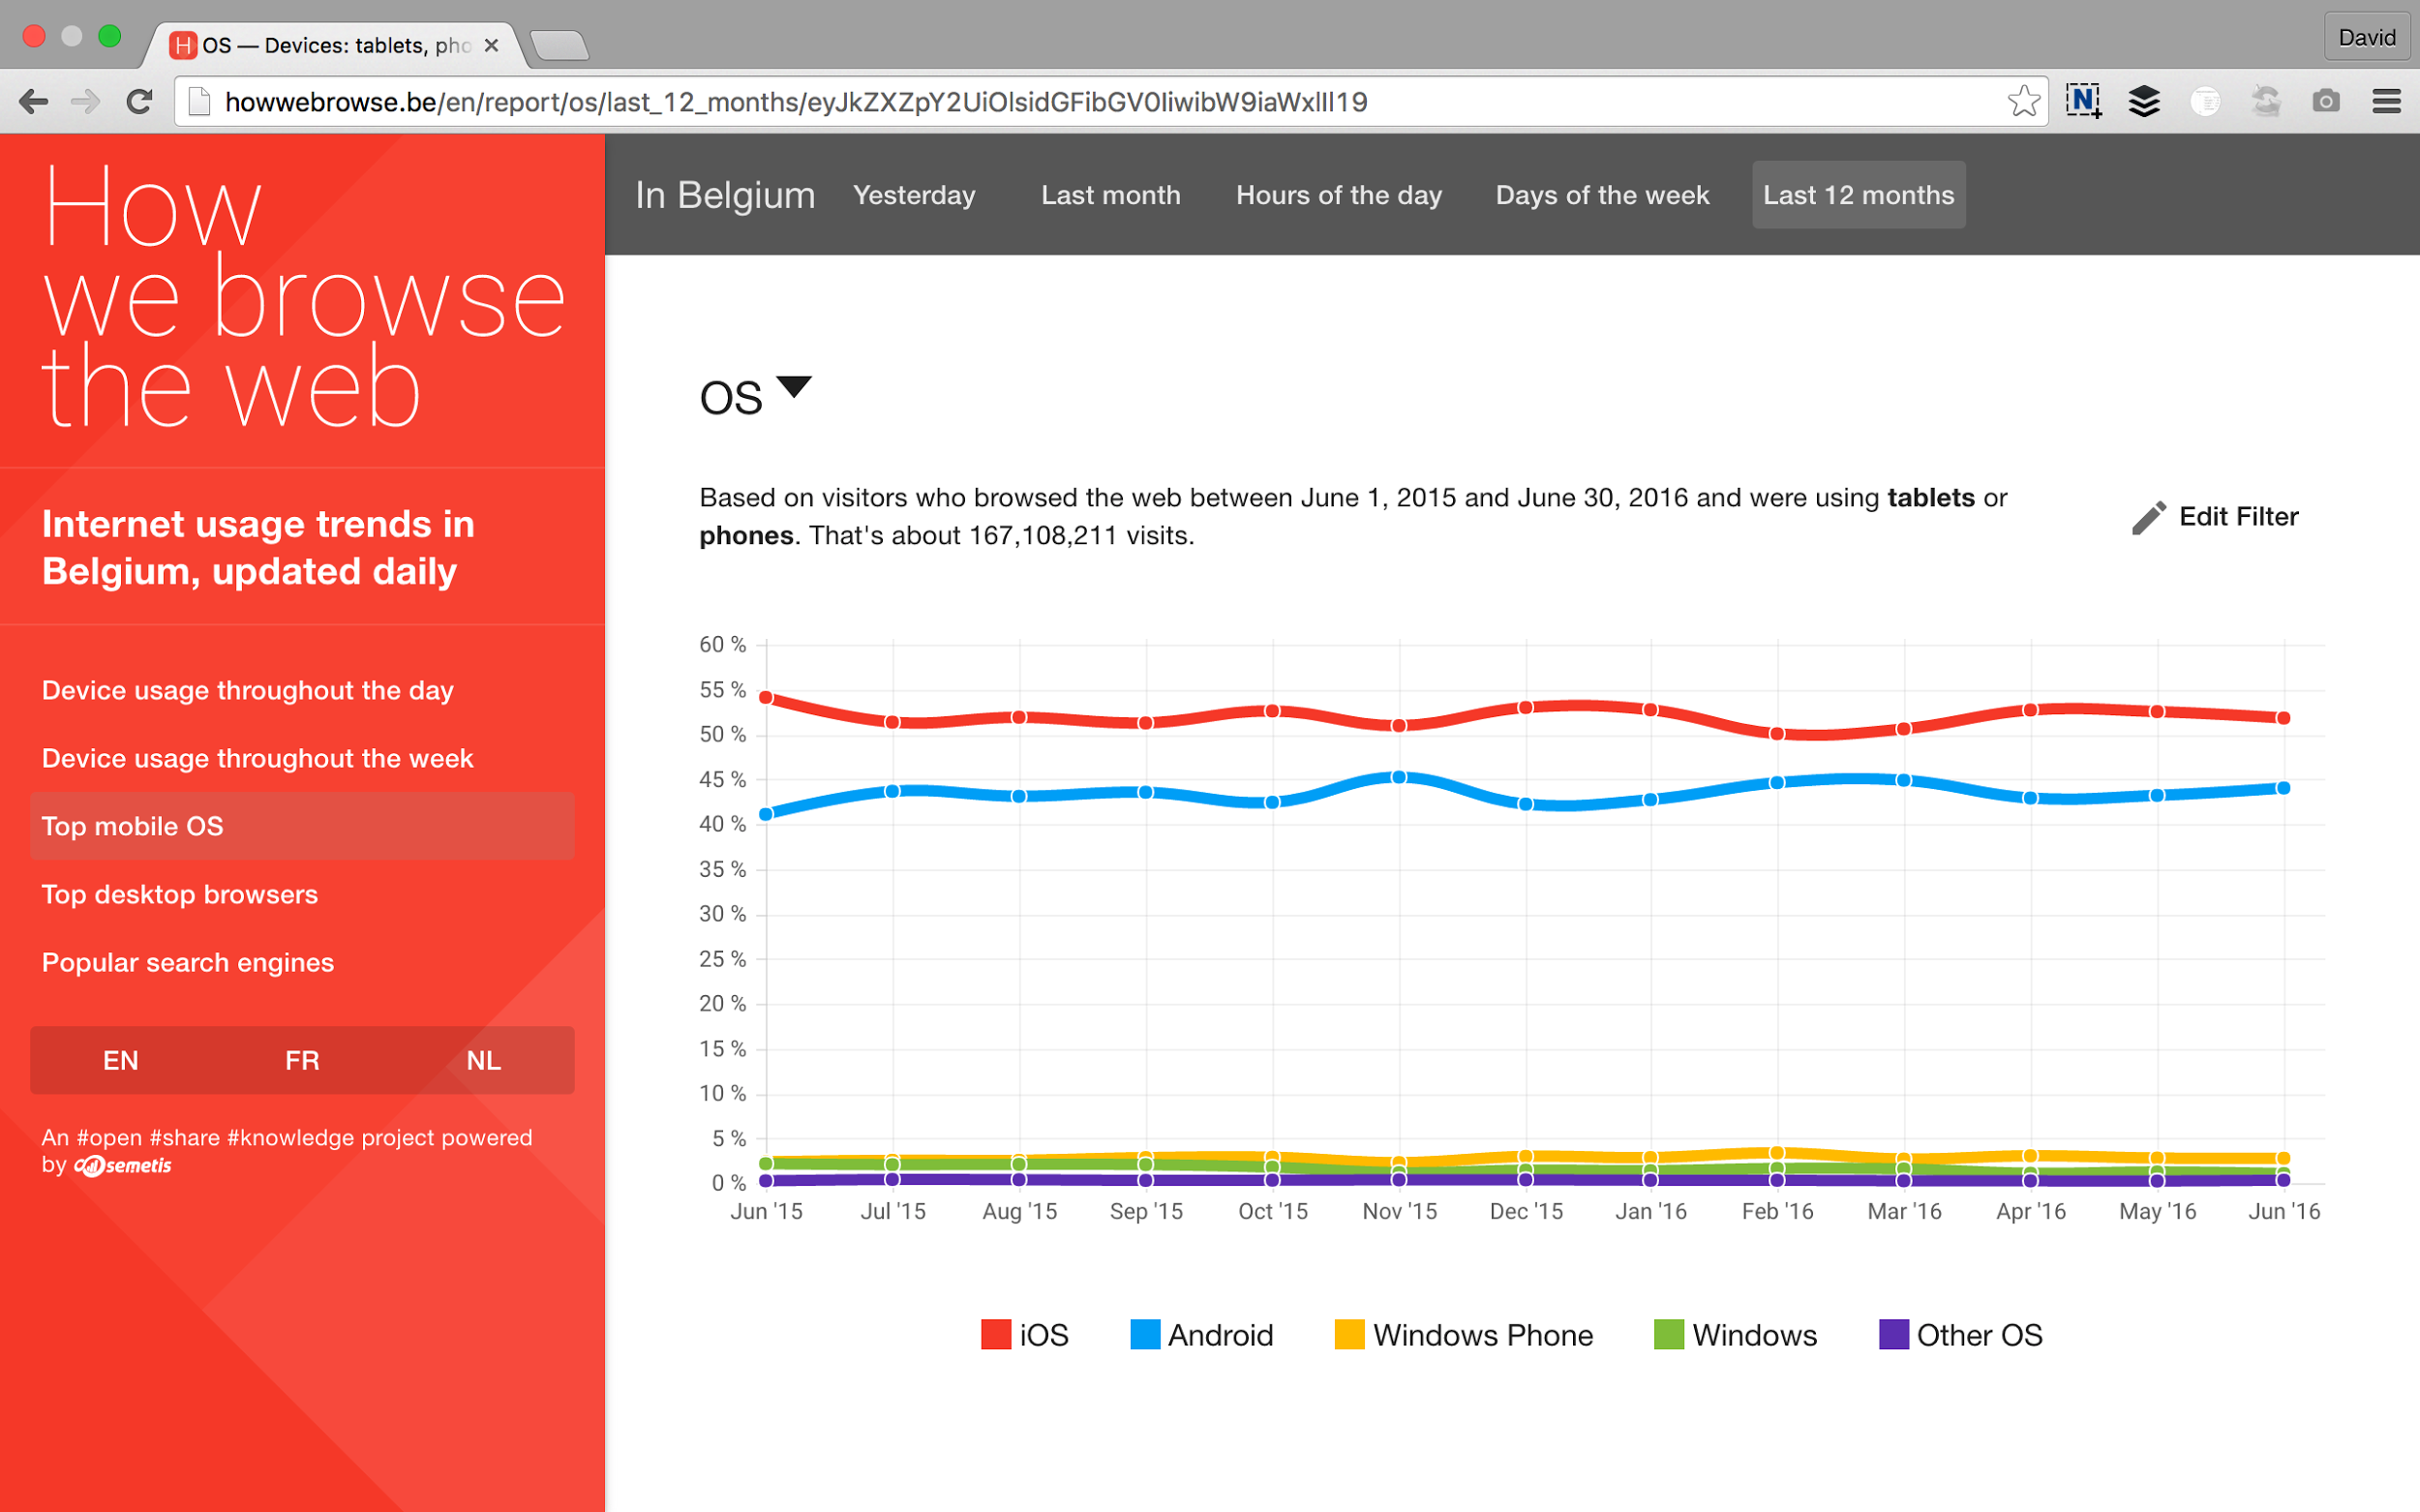The width and height of the screenshot is (2420, 1512).
Task: Switch language to NL
Action: pyautogui.click(x=483, y=1060)
